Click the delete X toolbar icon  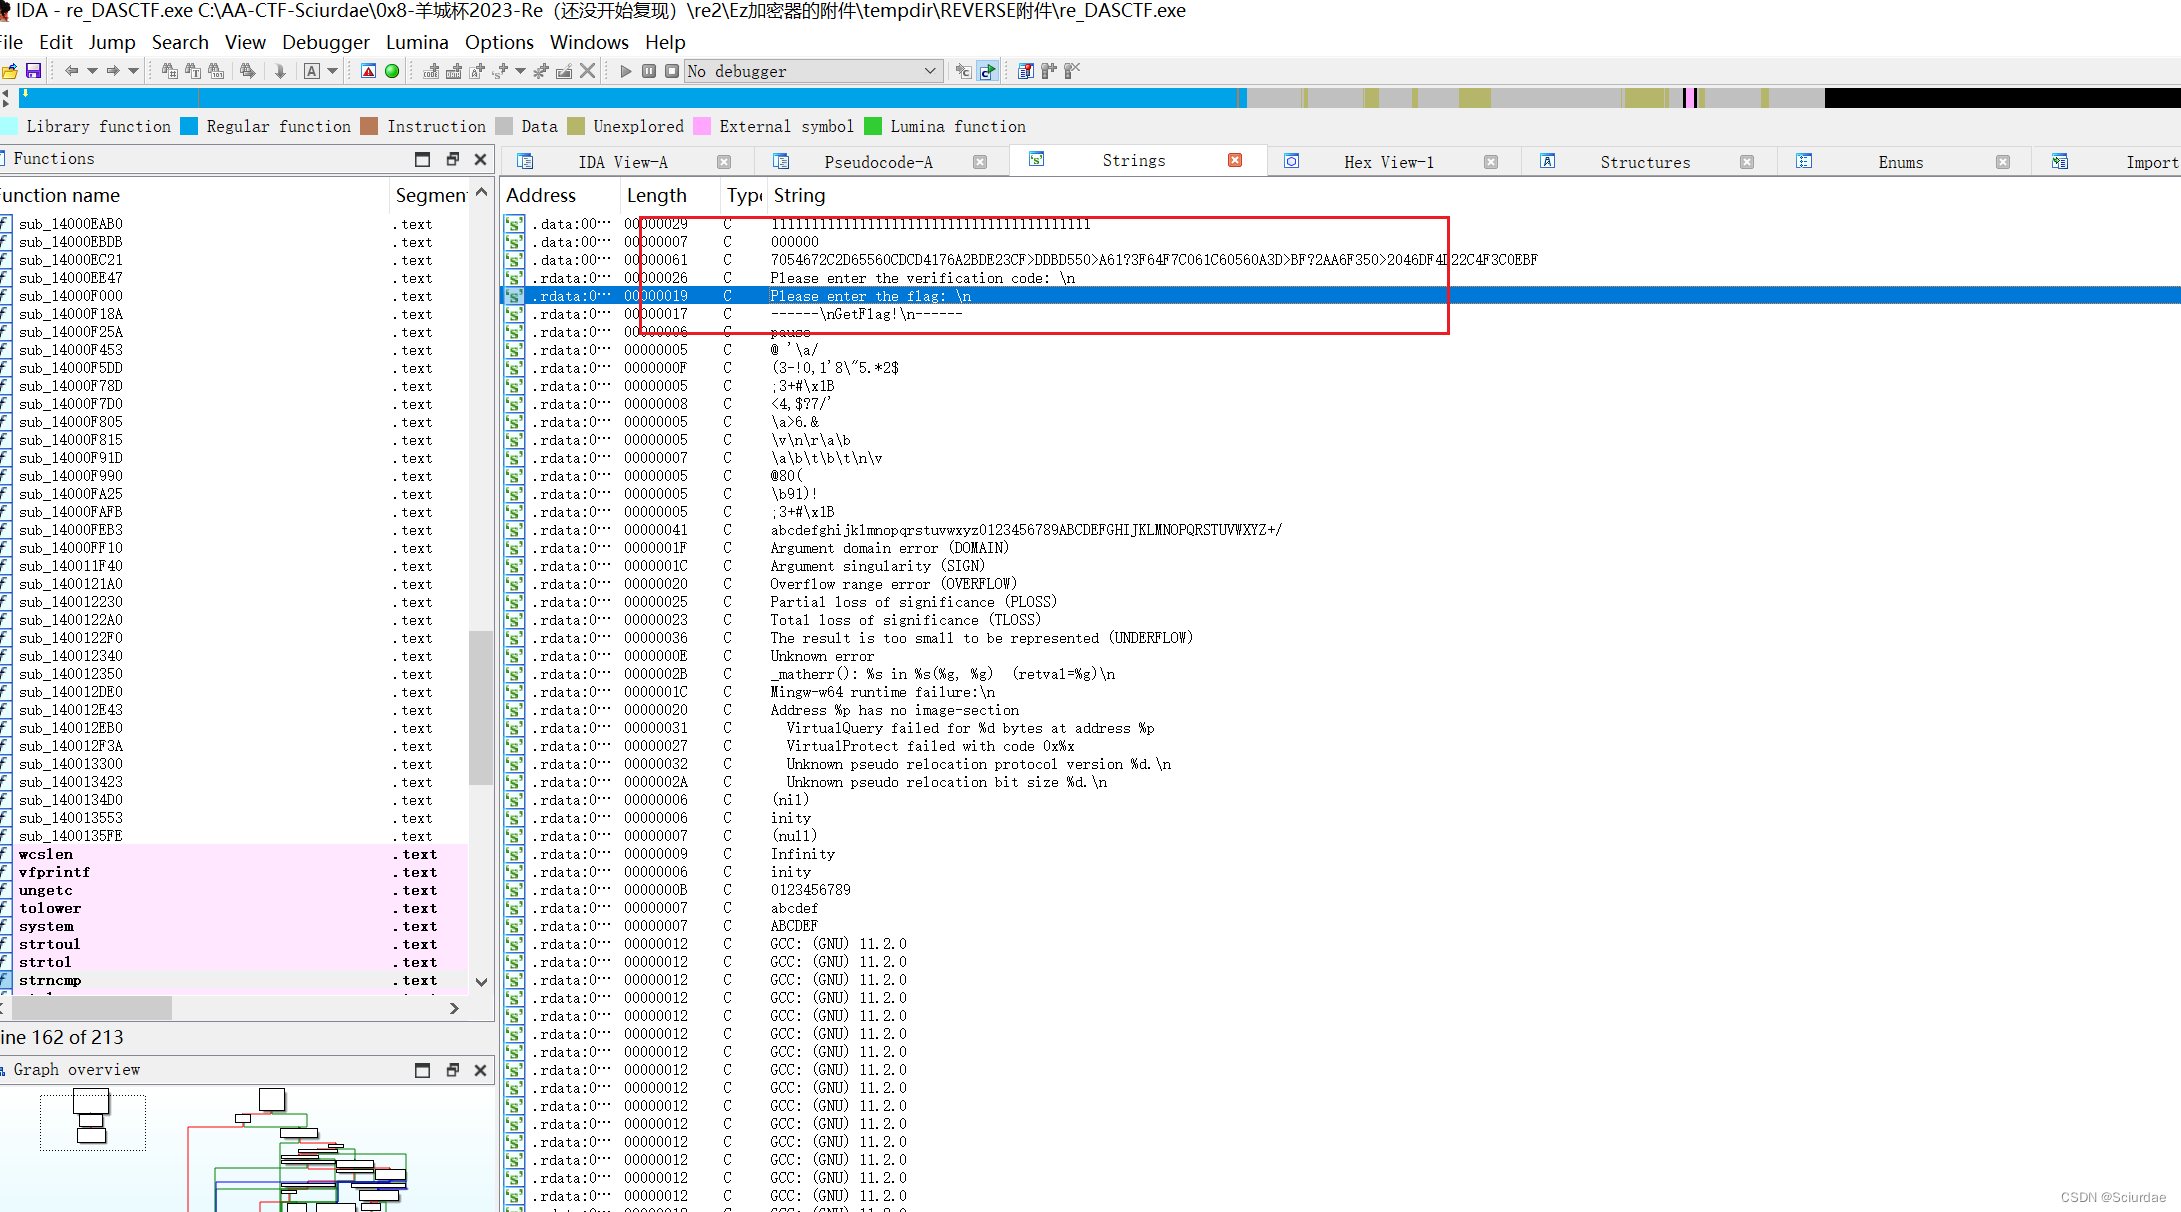[588, 71]
